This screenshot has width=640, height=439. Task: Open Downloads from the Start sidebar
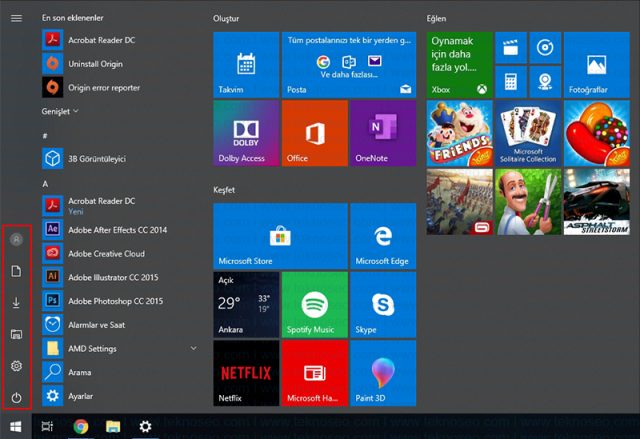pos(16,302)
